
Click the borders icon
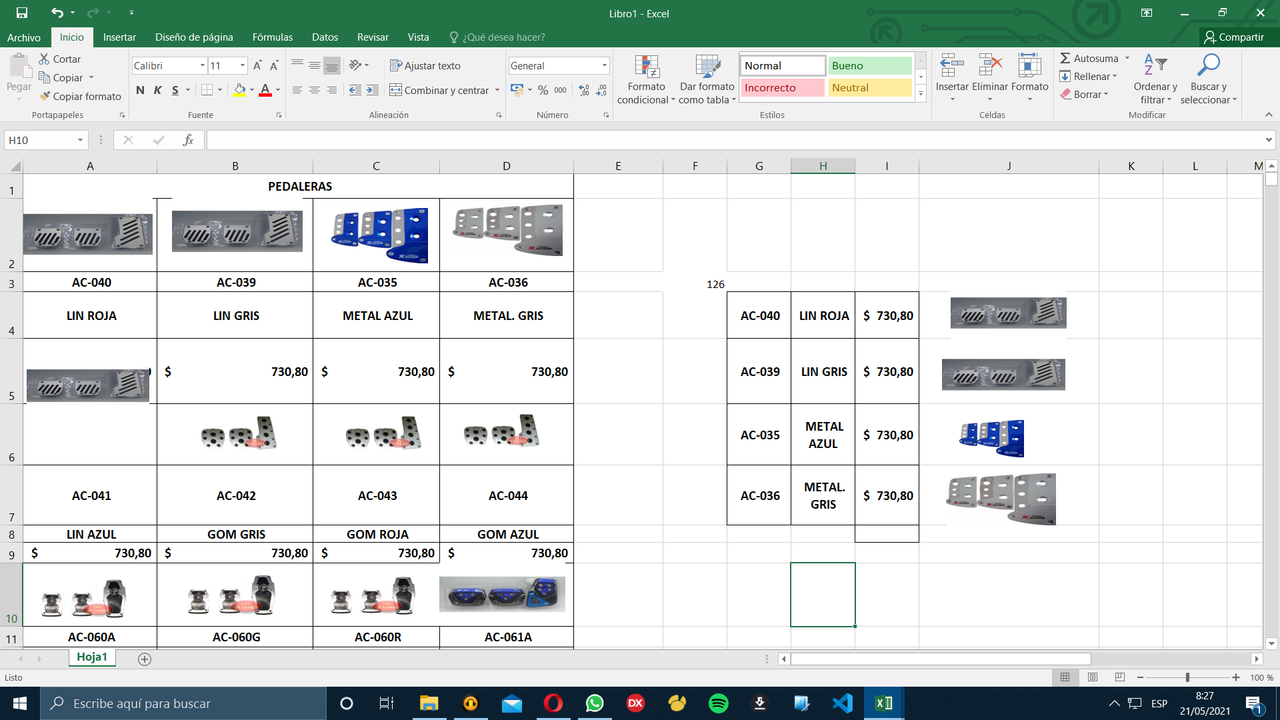206,90
